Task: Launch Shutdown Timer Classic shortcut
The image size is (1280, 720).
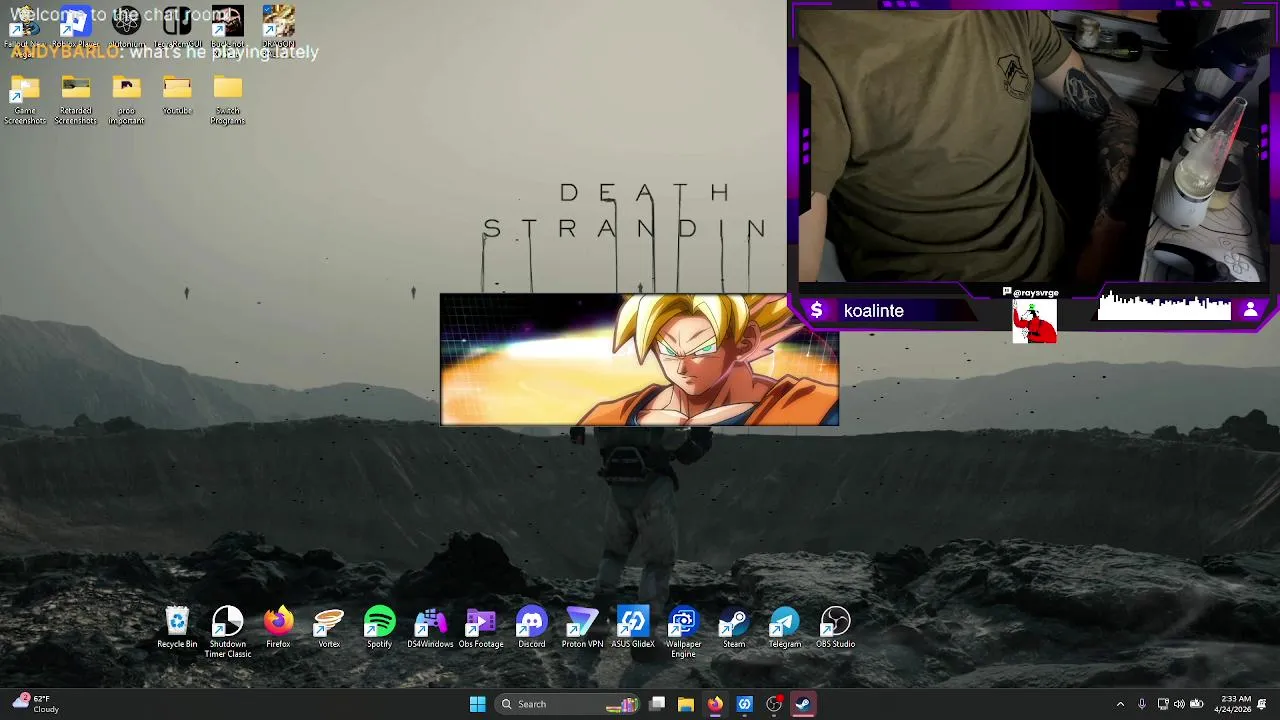Action: point(228,632)
